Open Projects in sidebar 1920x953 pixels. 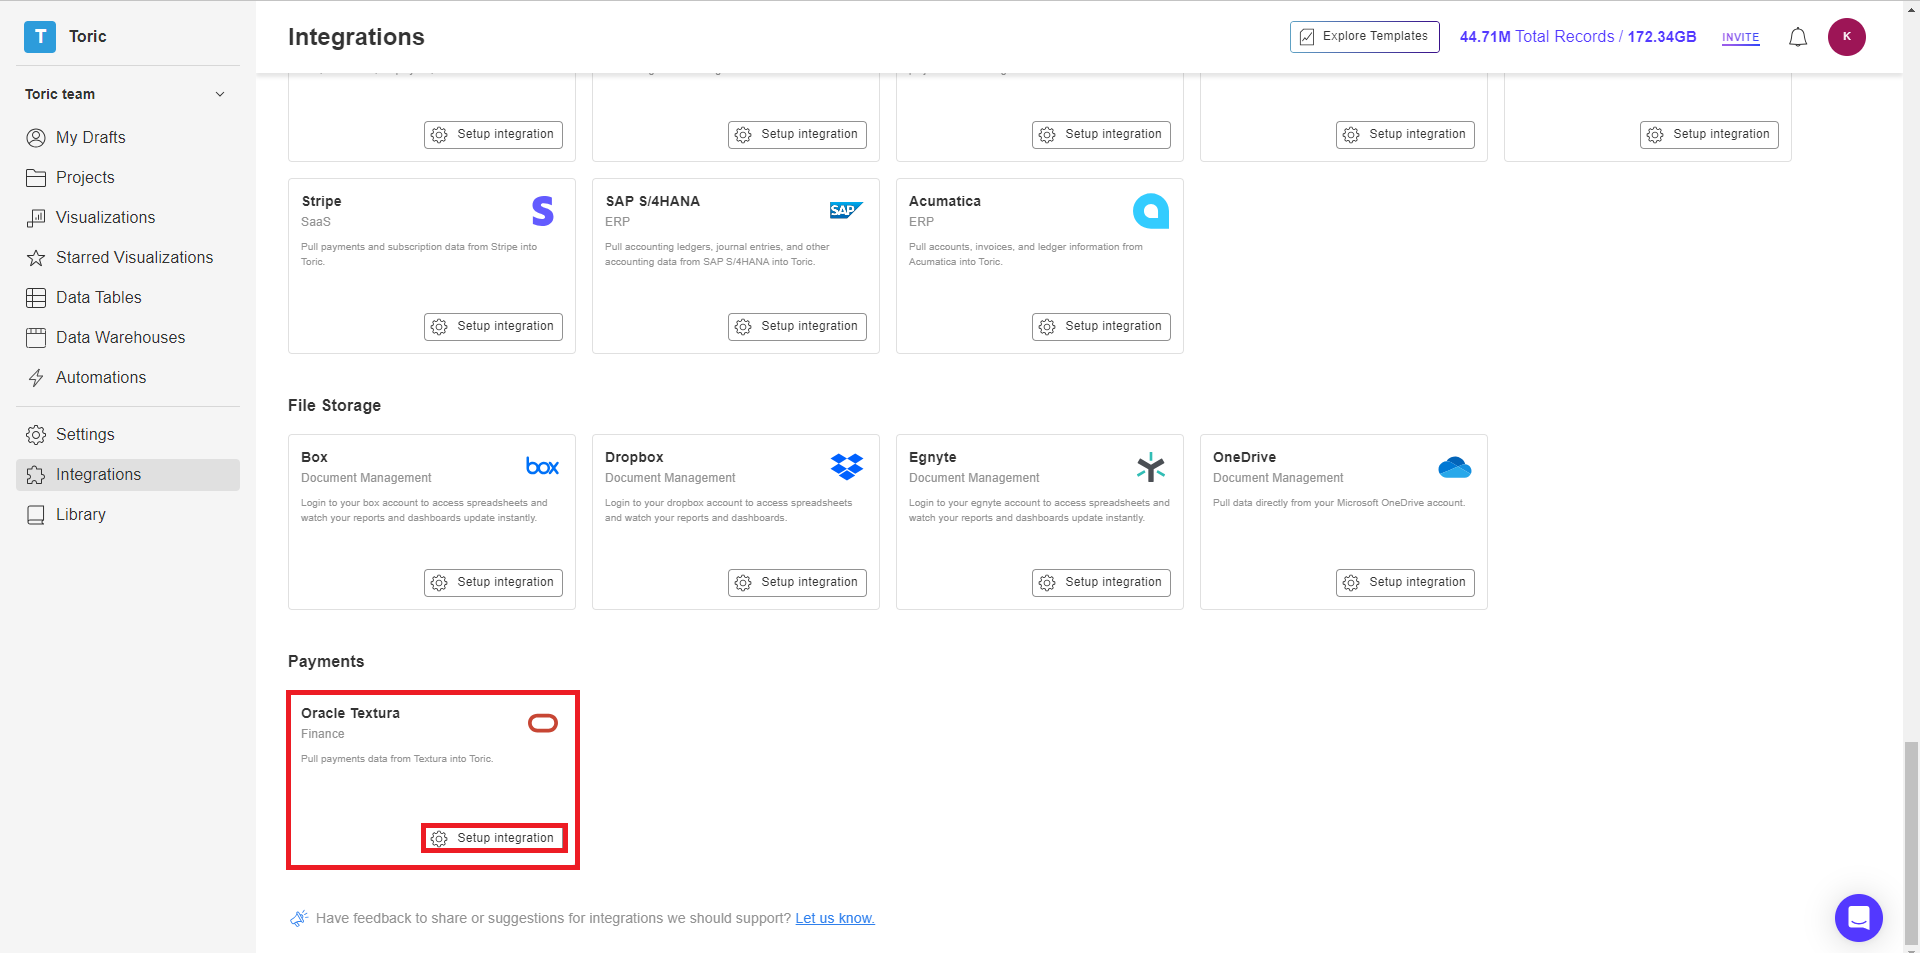[128, 177]
